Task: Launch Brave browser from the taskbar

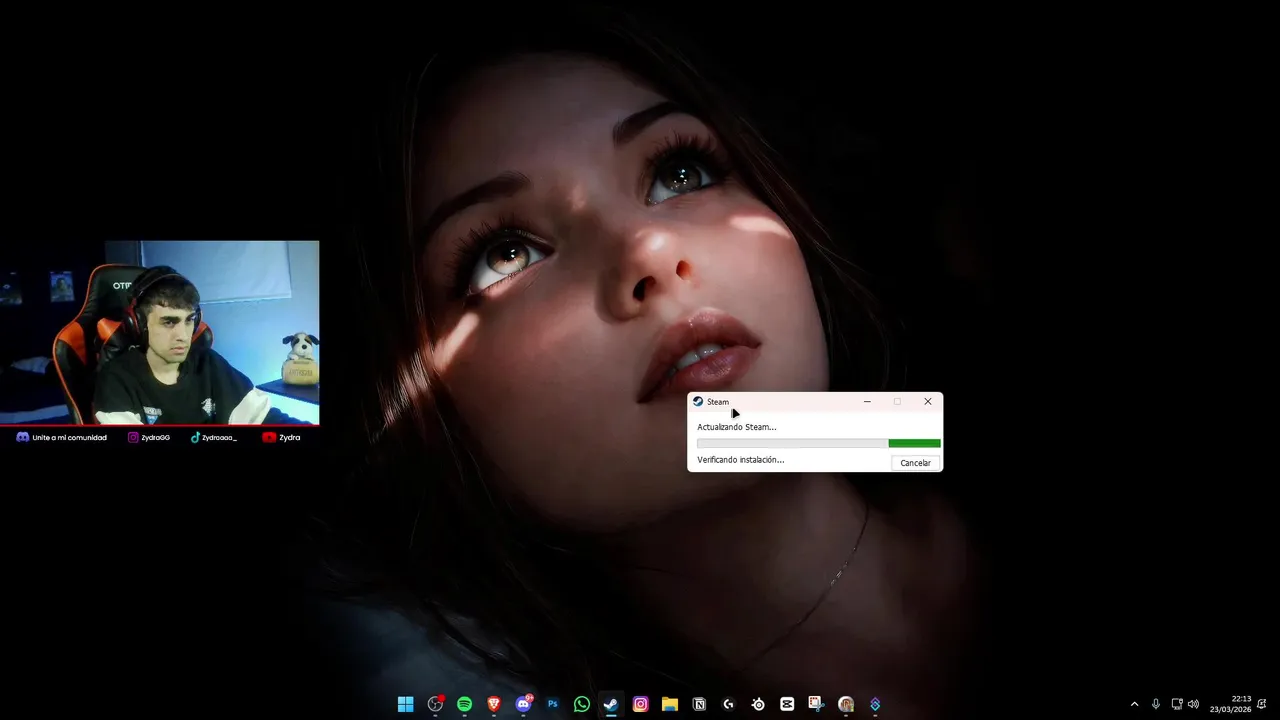Action: click(x=493, y=704)
